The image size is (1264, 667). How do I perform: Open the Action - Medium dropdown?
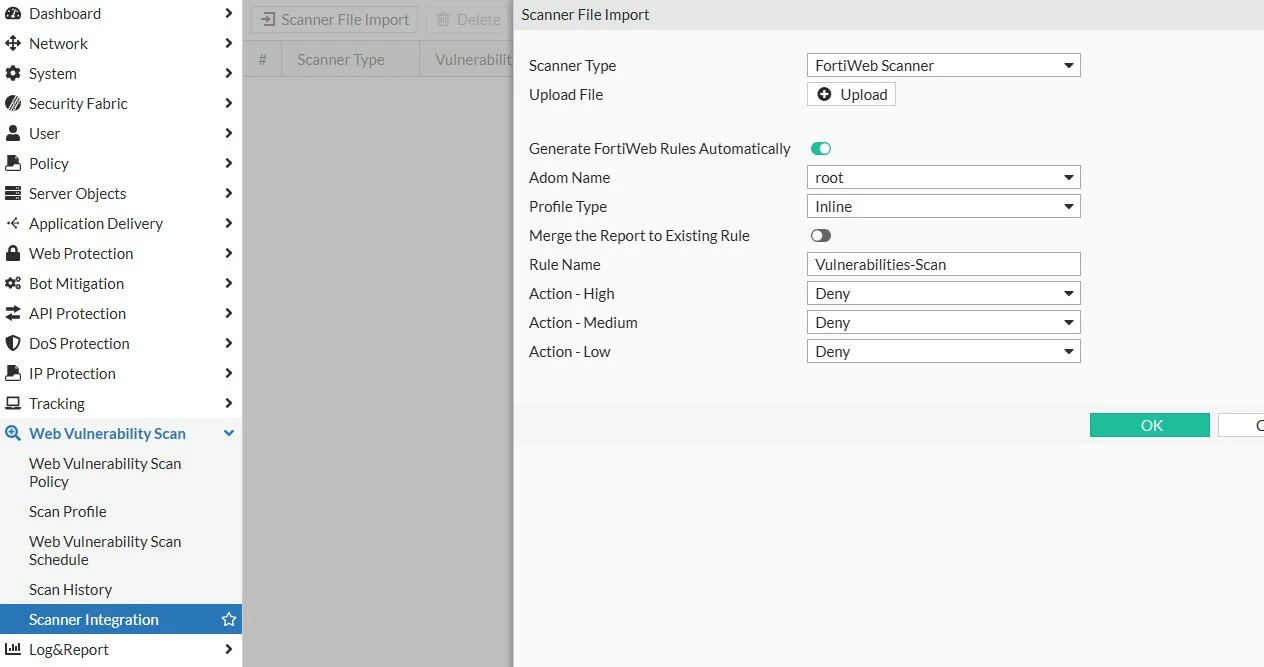click(x=943, y=323)
